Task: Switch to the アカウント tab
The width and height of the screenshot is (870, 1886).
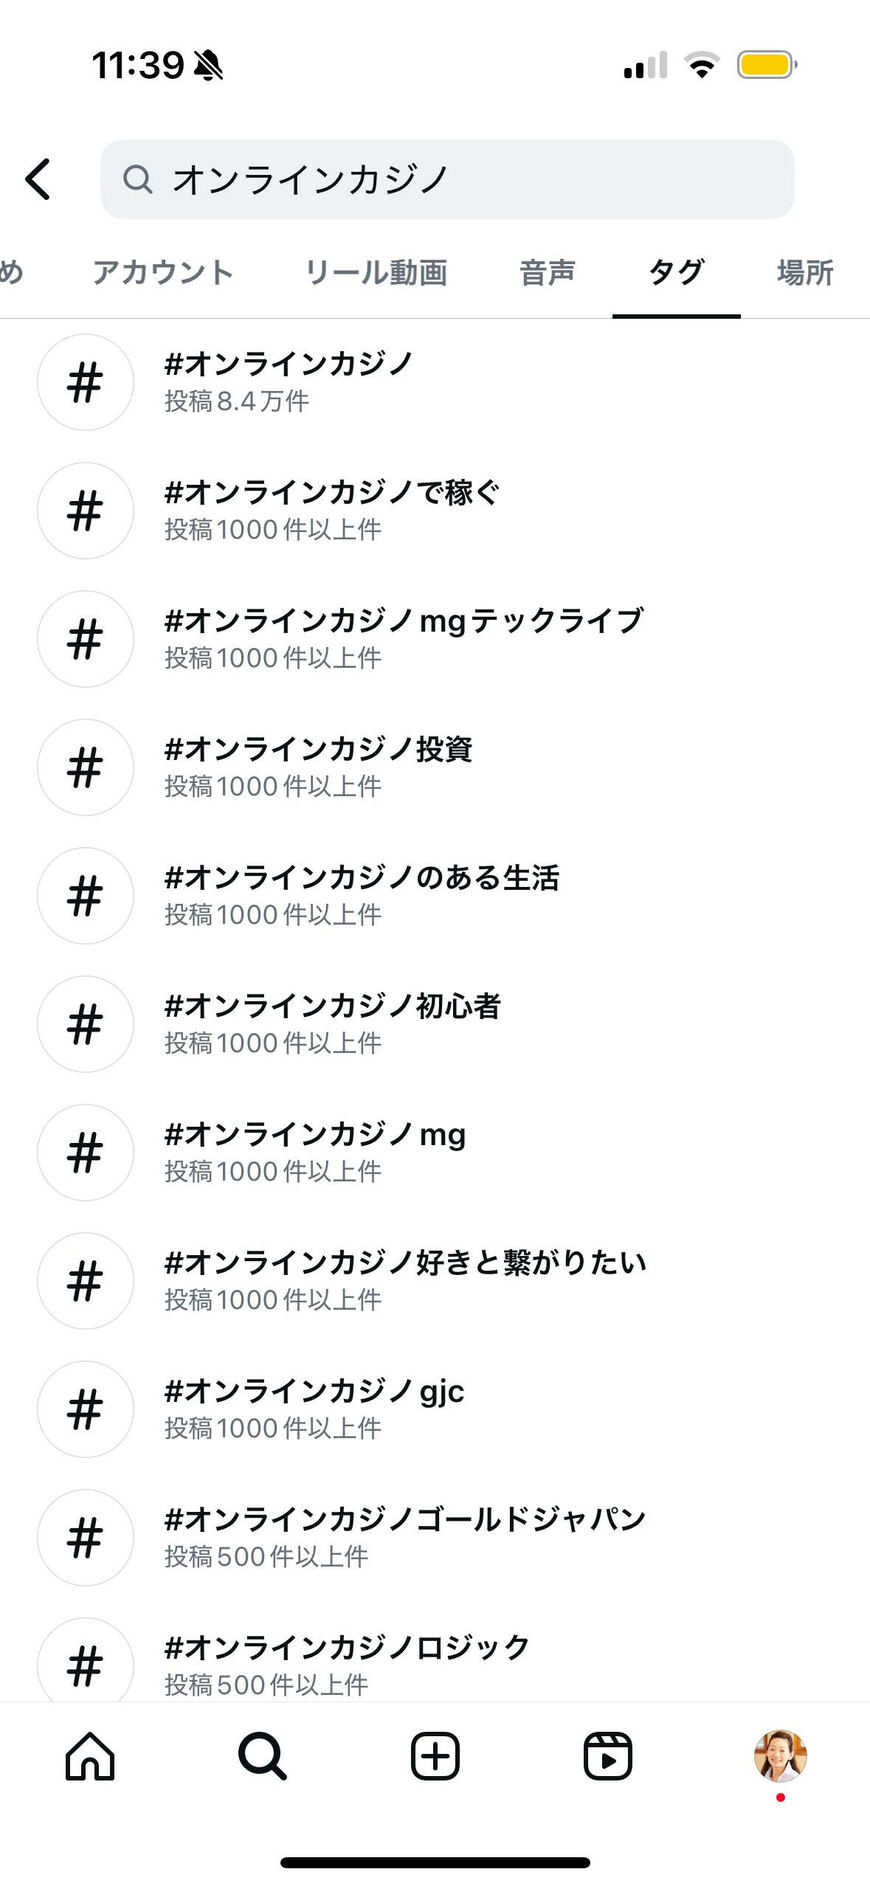Action: click(163, 272)
